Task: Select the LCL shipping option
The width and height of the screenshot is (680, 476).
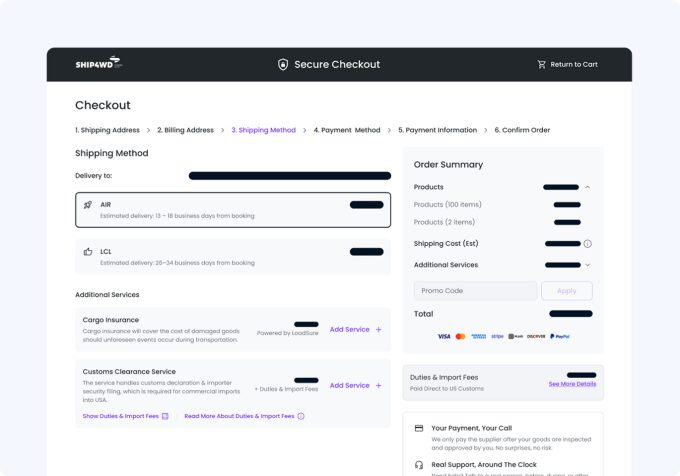Action: click(x=233, y=257)
